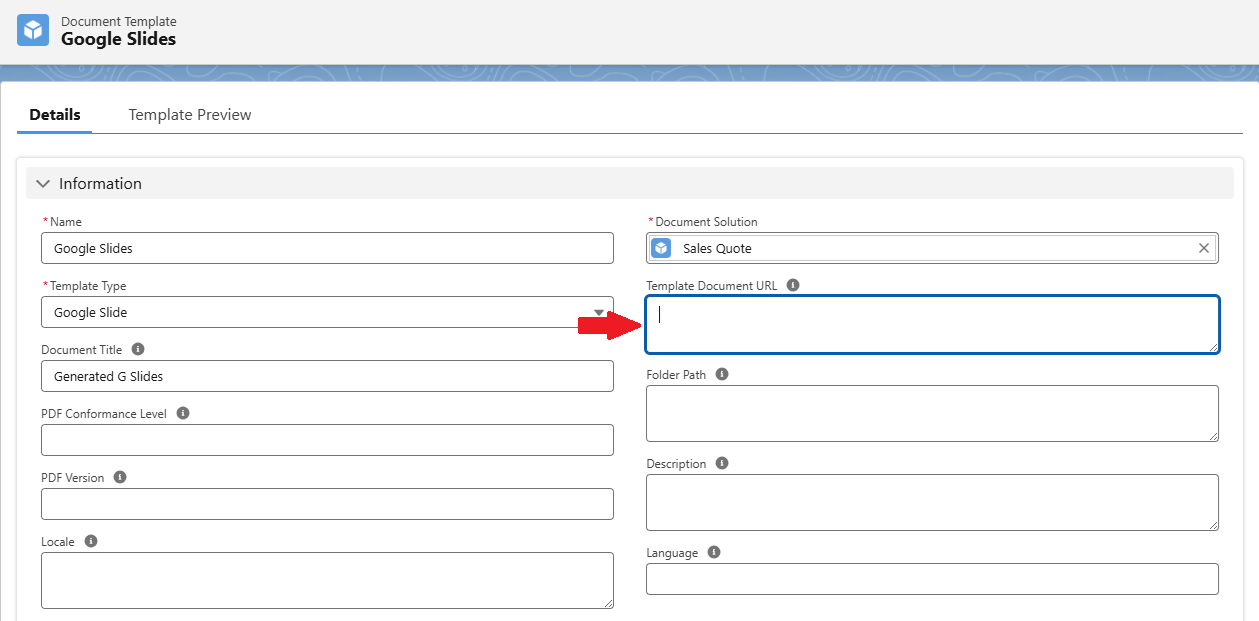
Task: Click info icon beside PDF Conformance Level
Action: (x=183, y=413)
